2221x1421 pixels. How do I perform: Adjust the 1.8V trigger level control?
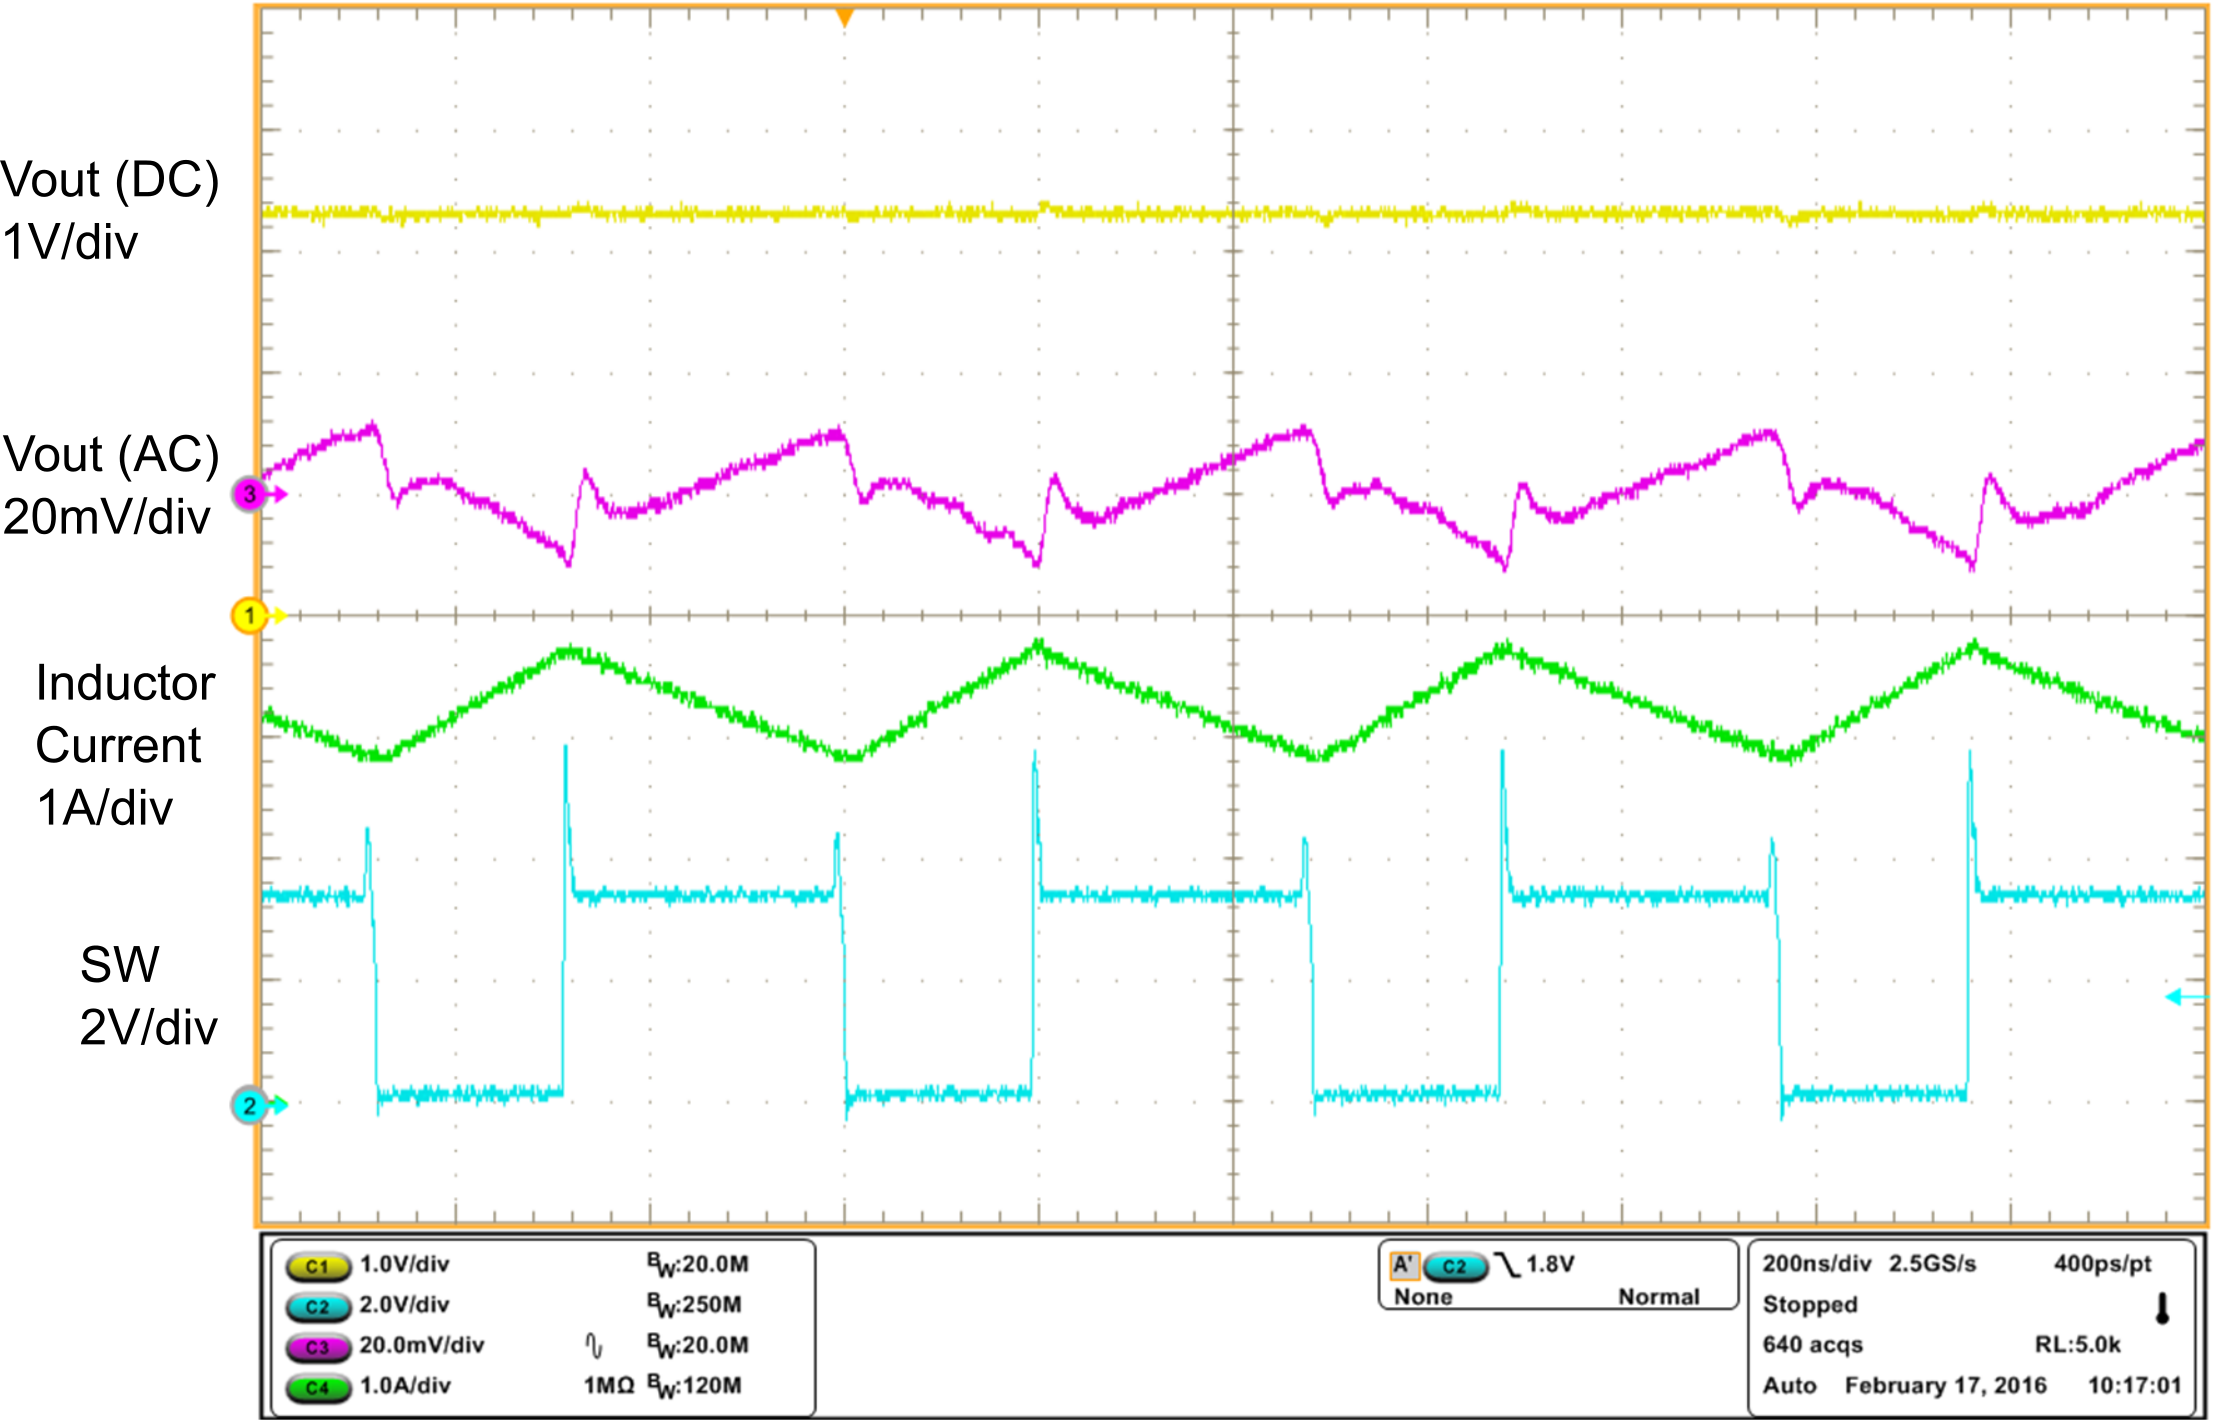[x=1550, y=1265]
